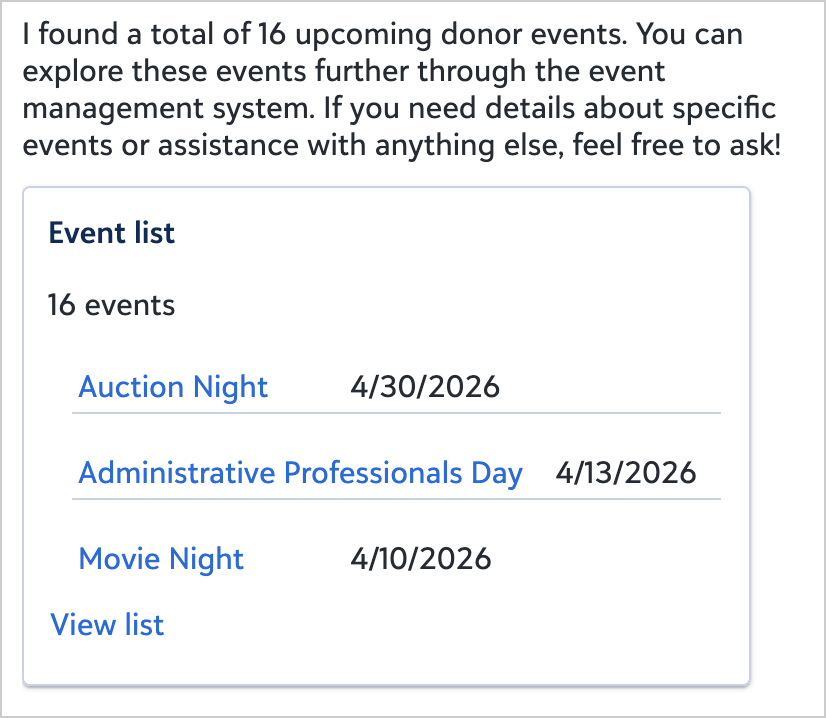The image size is (826, 718).
Task: Open the Administrative Professionals Day event link
Action: [300, 473]
